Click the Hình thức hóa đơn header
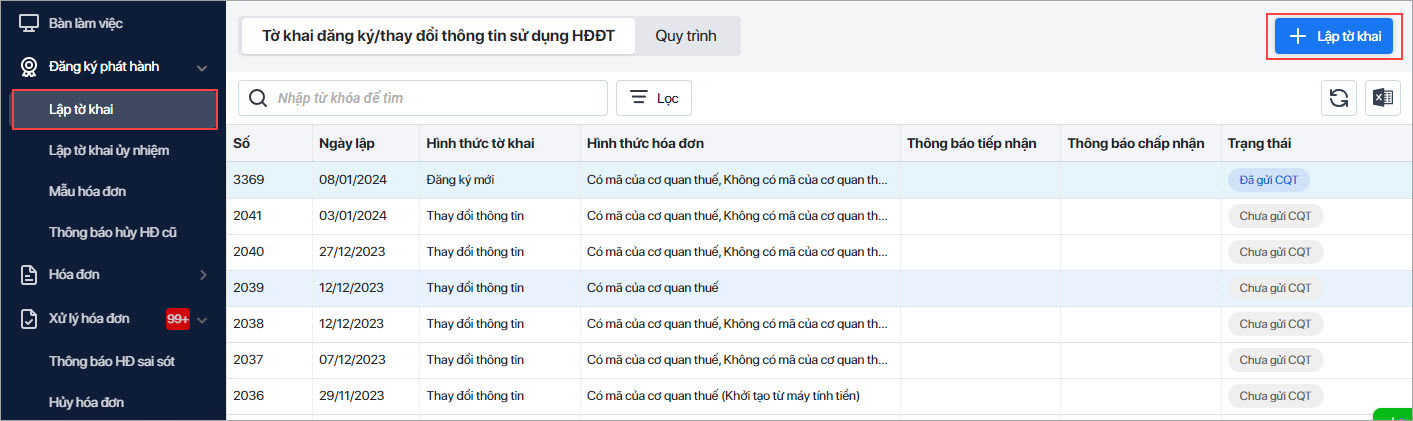This screenshot has height=421, width=1413. coord(646,143)
